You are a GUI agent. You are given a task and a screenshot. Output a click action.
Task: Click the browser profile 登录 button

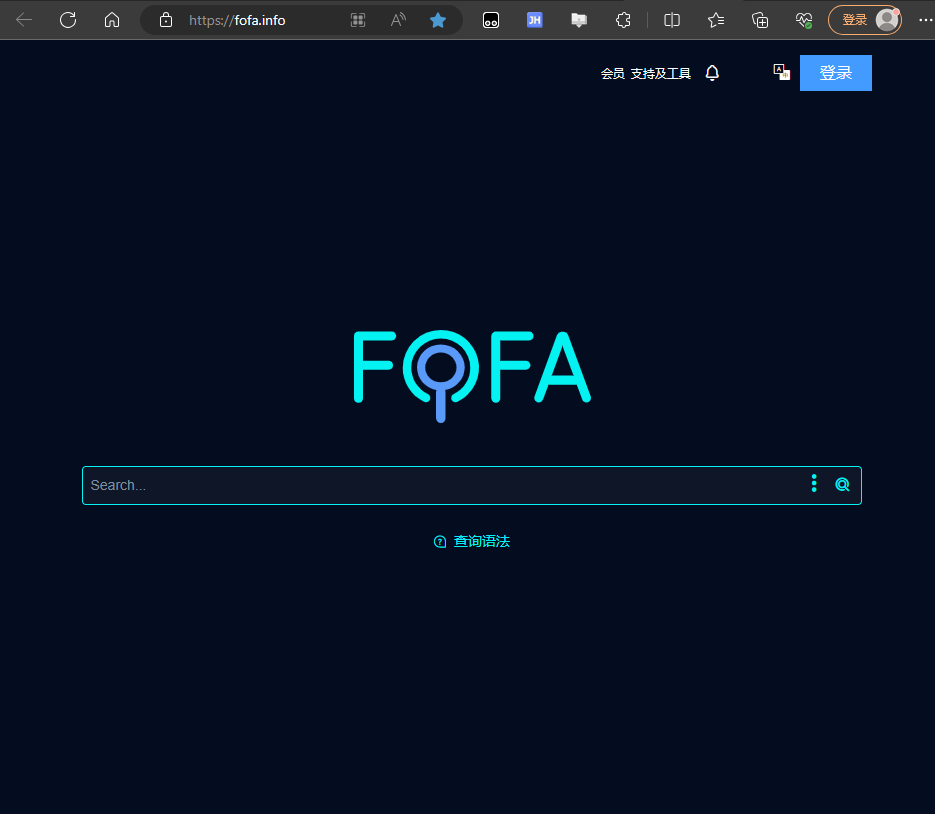865,20
